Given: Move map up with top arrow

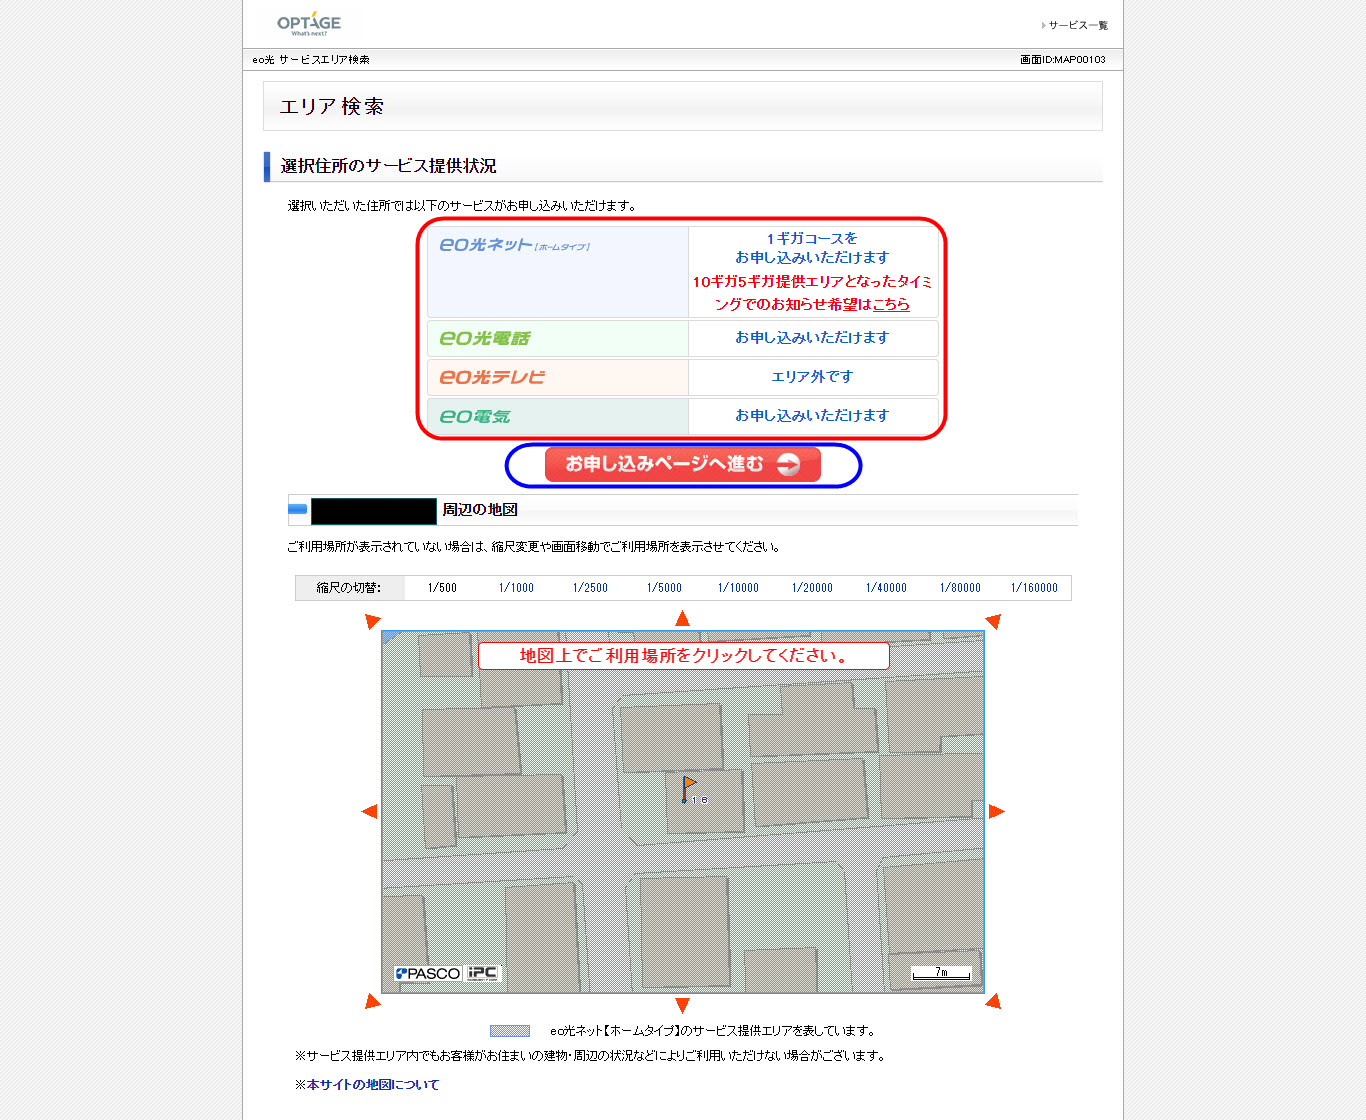Looking at the screenshot, I should (x=682, y=618).
